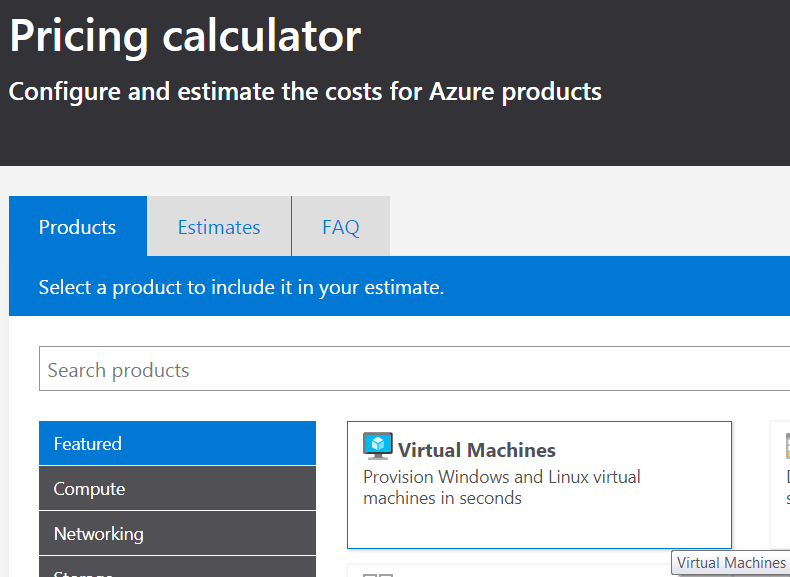This screenshot has width=790, height=577.
Task: Click the Pricing calculator heading
Action: click(x=185, y=36)
